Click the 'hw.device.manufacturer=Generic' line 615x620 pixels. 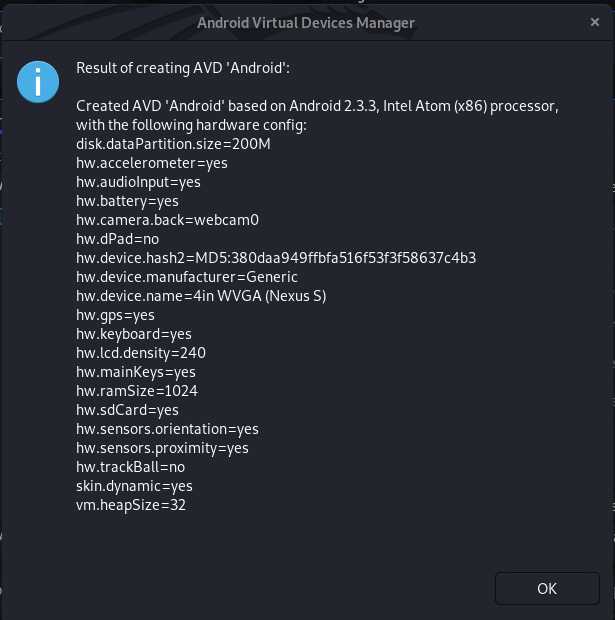pos(187,277)
